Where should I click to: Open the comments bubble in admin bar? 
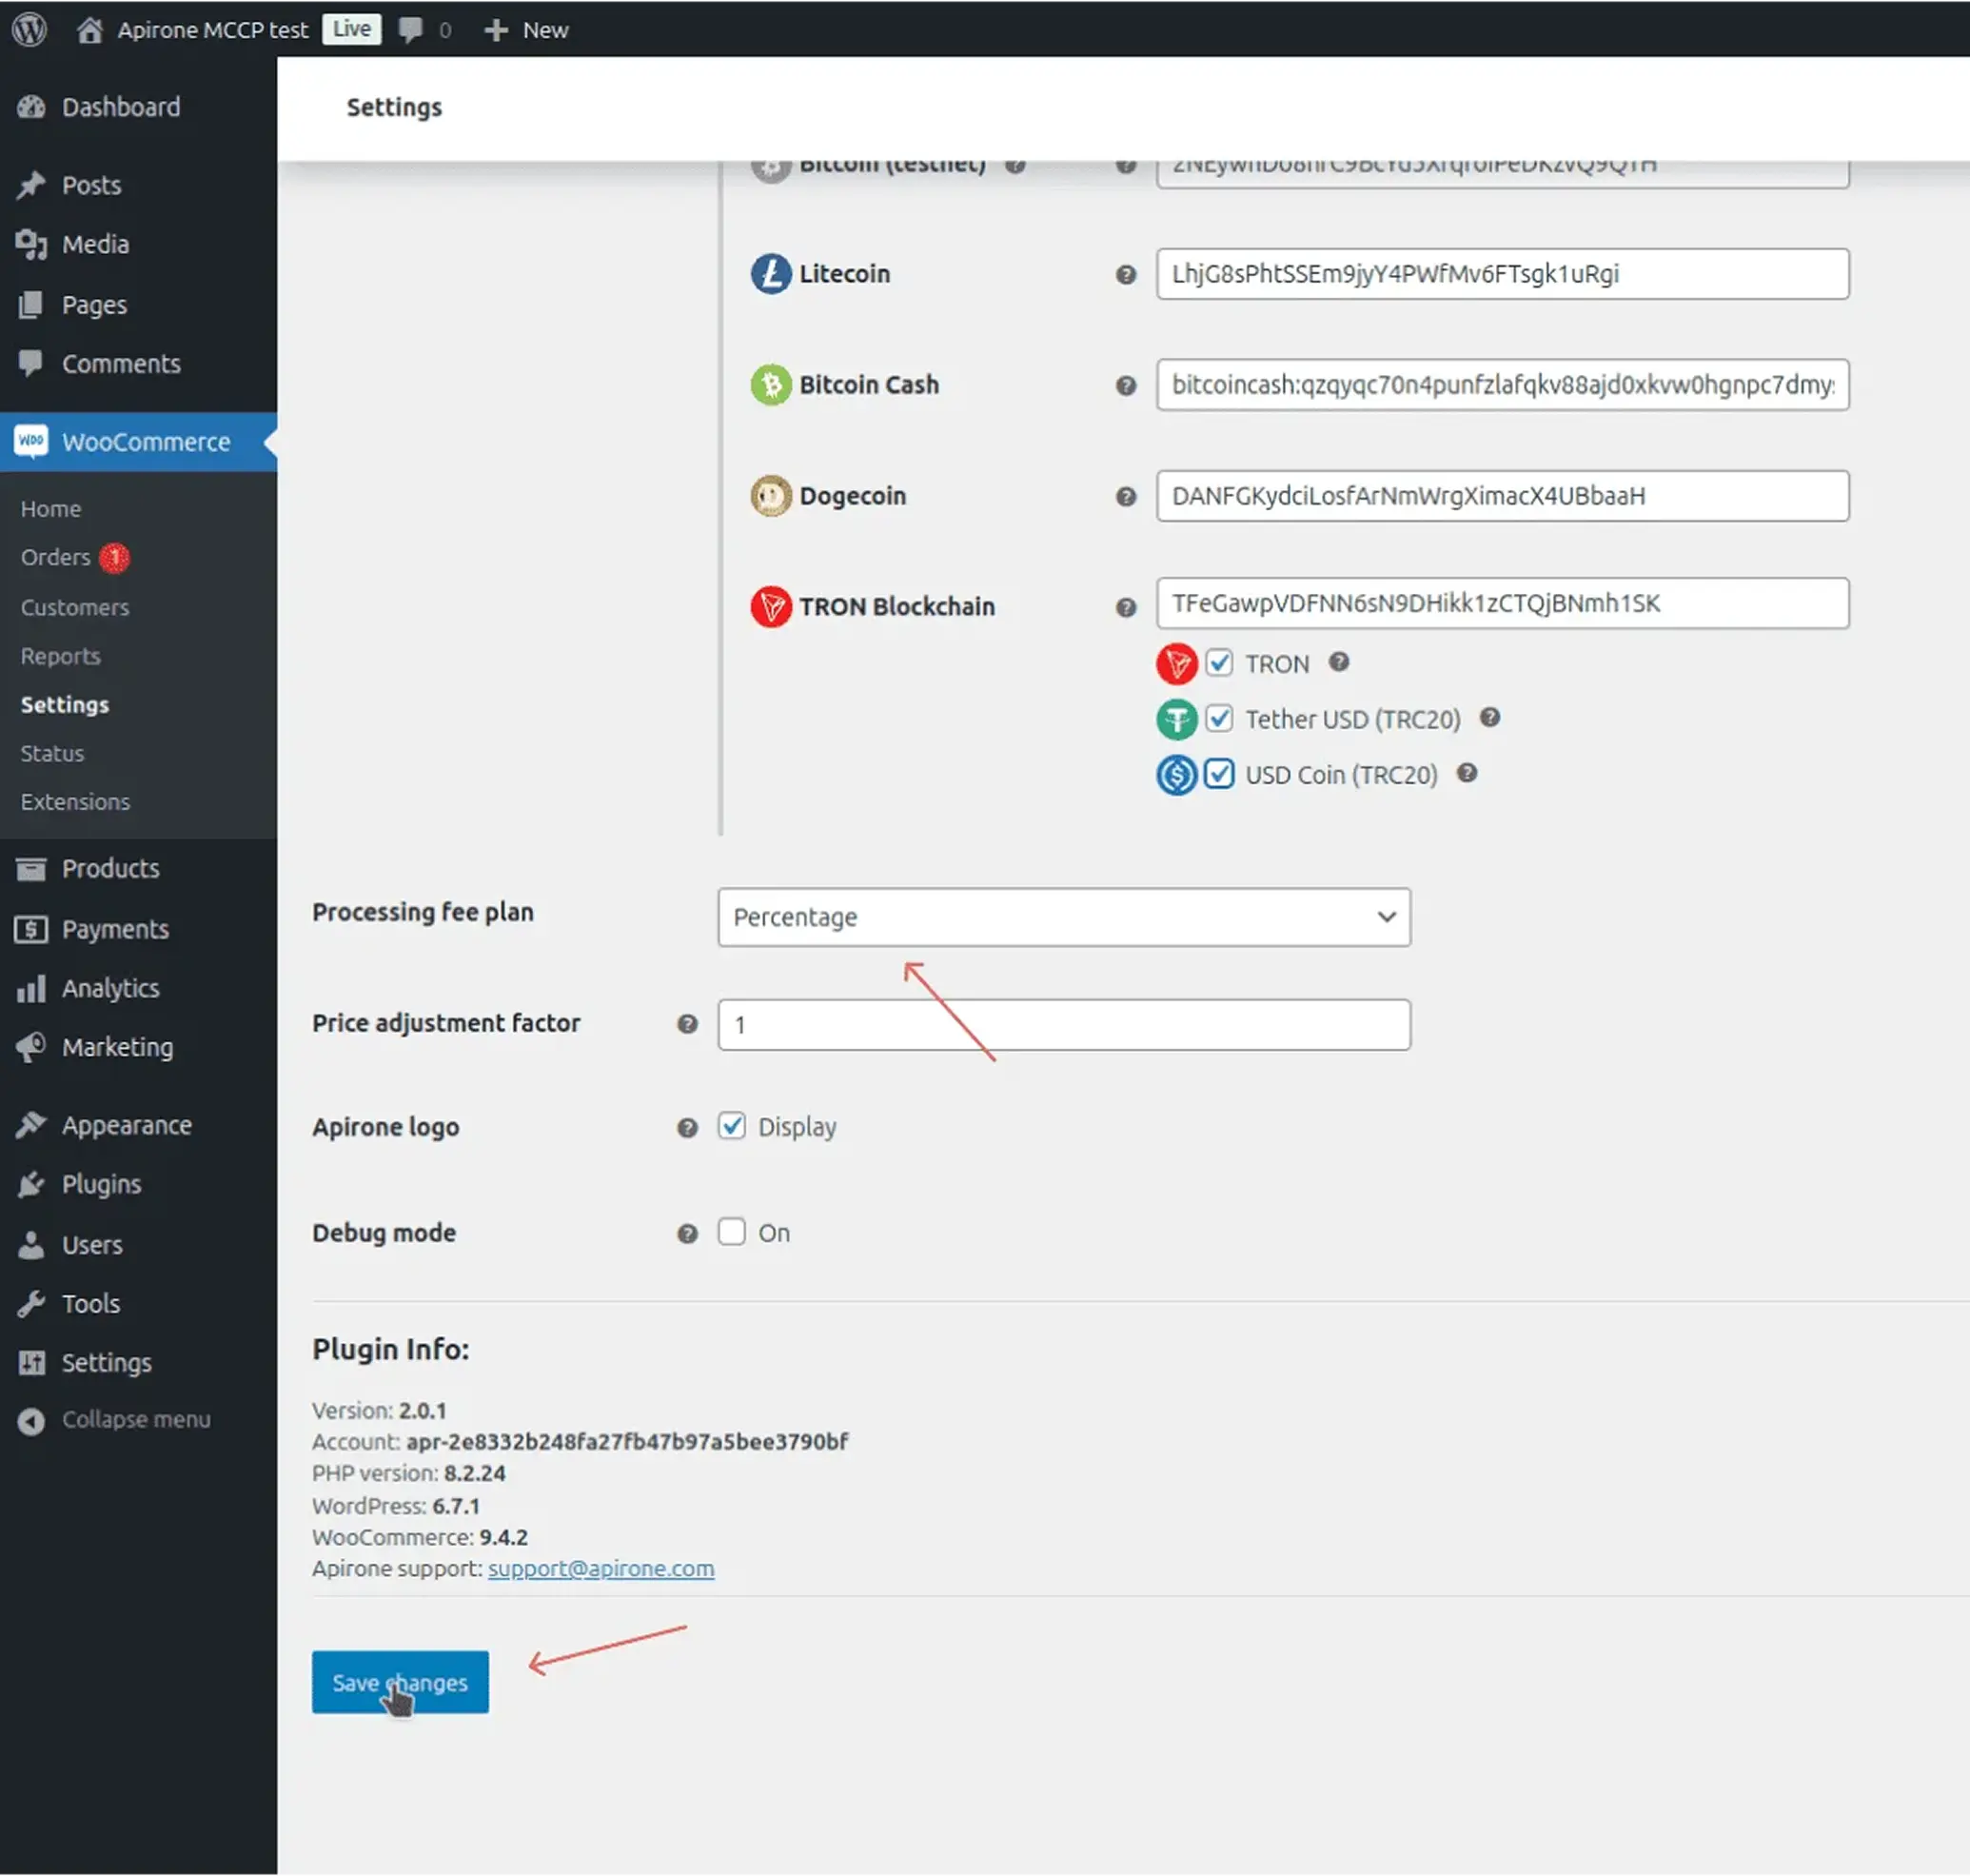click(410, 30)
